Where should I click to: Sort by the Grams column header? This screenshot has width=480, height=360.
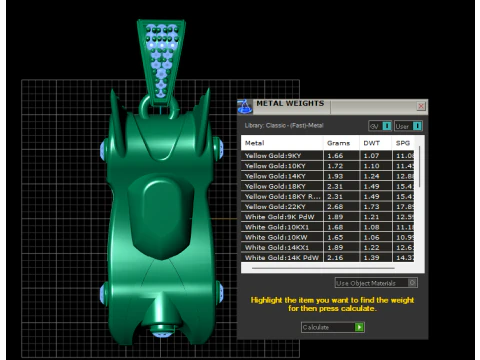click(x=341, y=143)
